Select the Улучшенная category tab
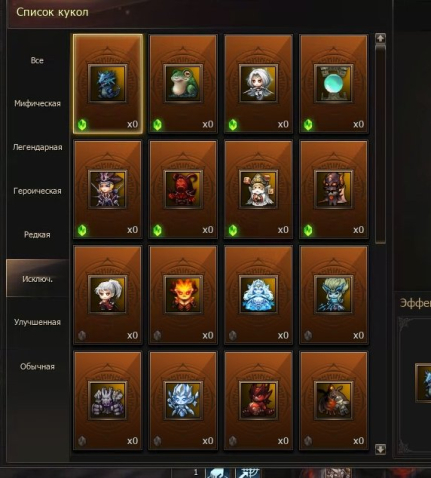Image resolution: width=431 pixels, height=478 pixels. (x=37, y=322)
